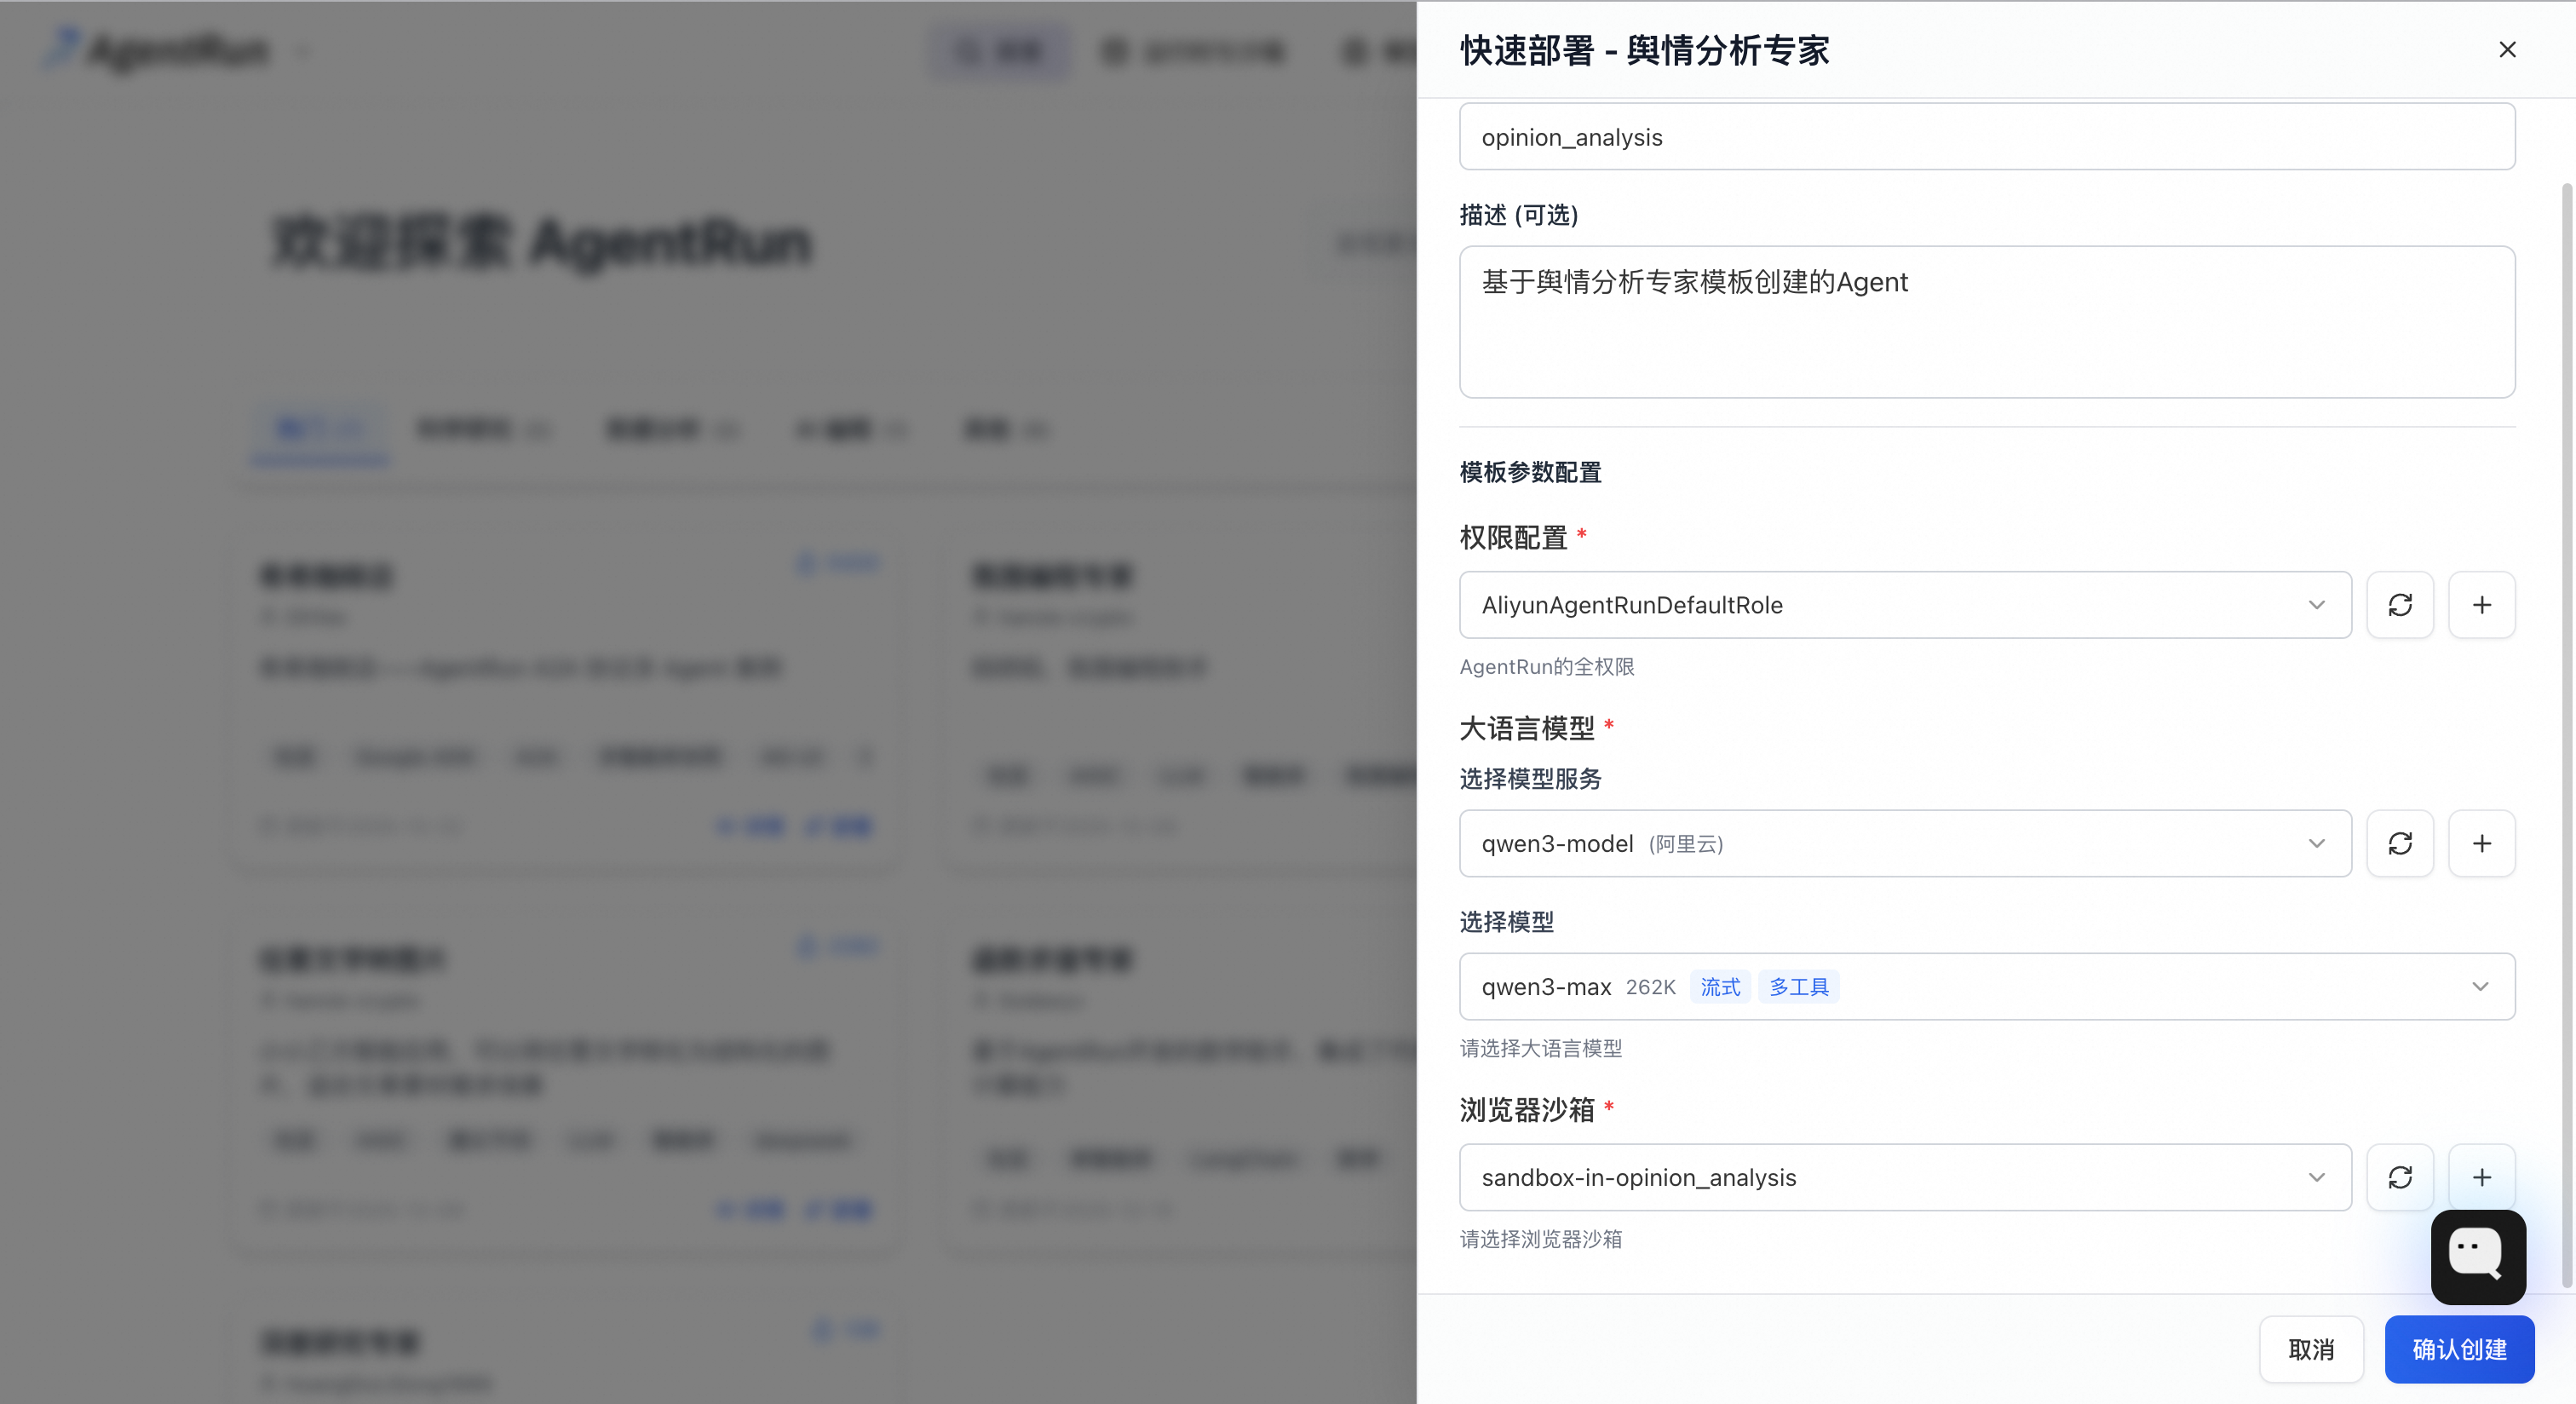Image resolution: width=2576 pixels, height=1404 pixels.
Task: Click into the 描述 description textarea
Action: [x=1987, y=322]
